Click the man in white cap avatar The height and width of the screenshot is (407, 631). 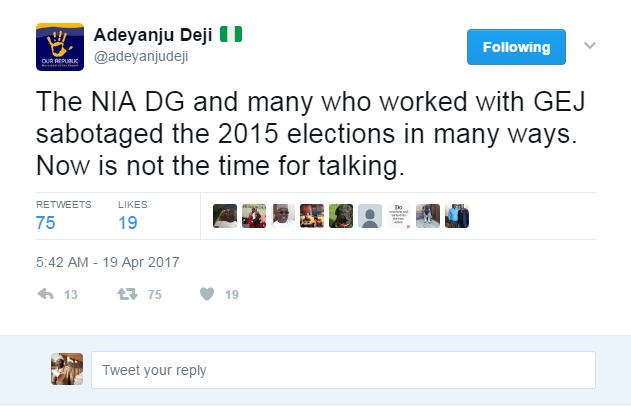(283, 216)
